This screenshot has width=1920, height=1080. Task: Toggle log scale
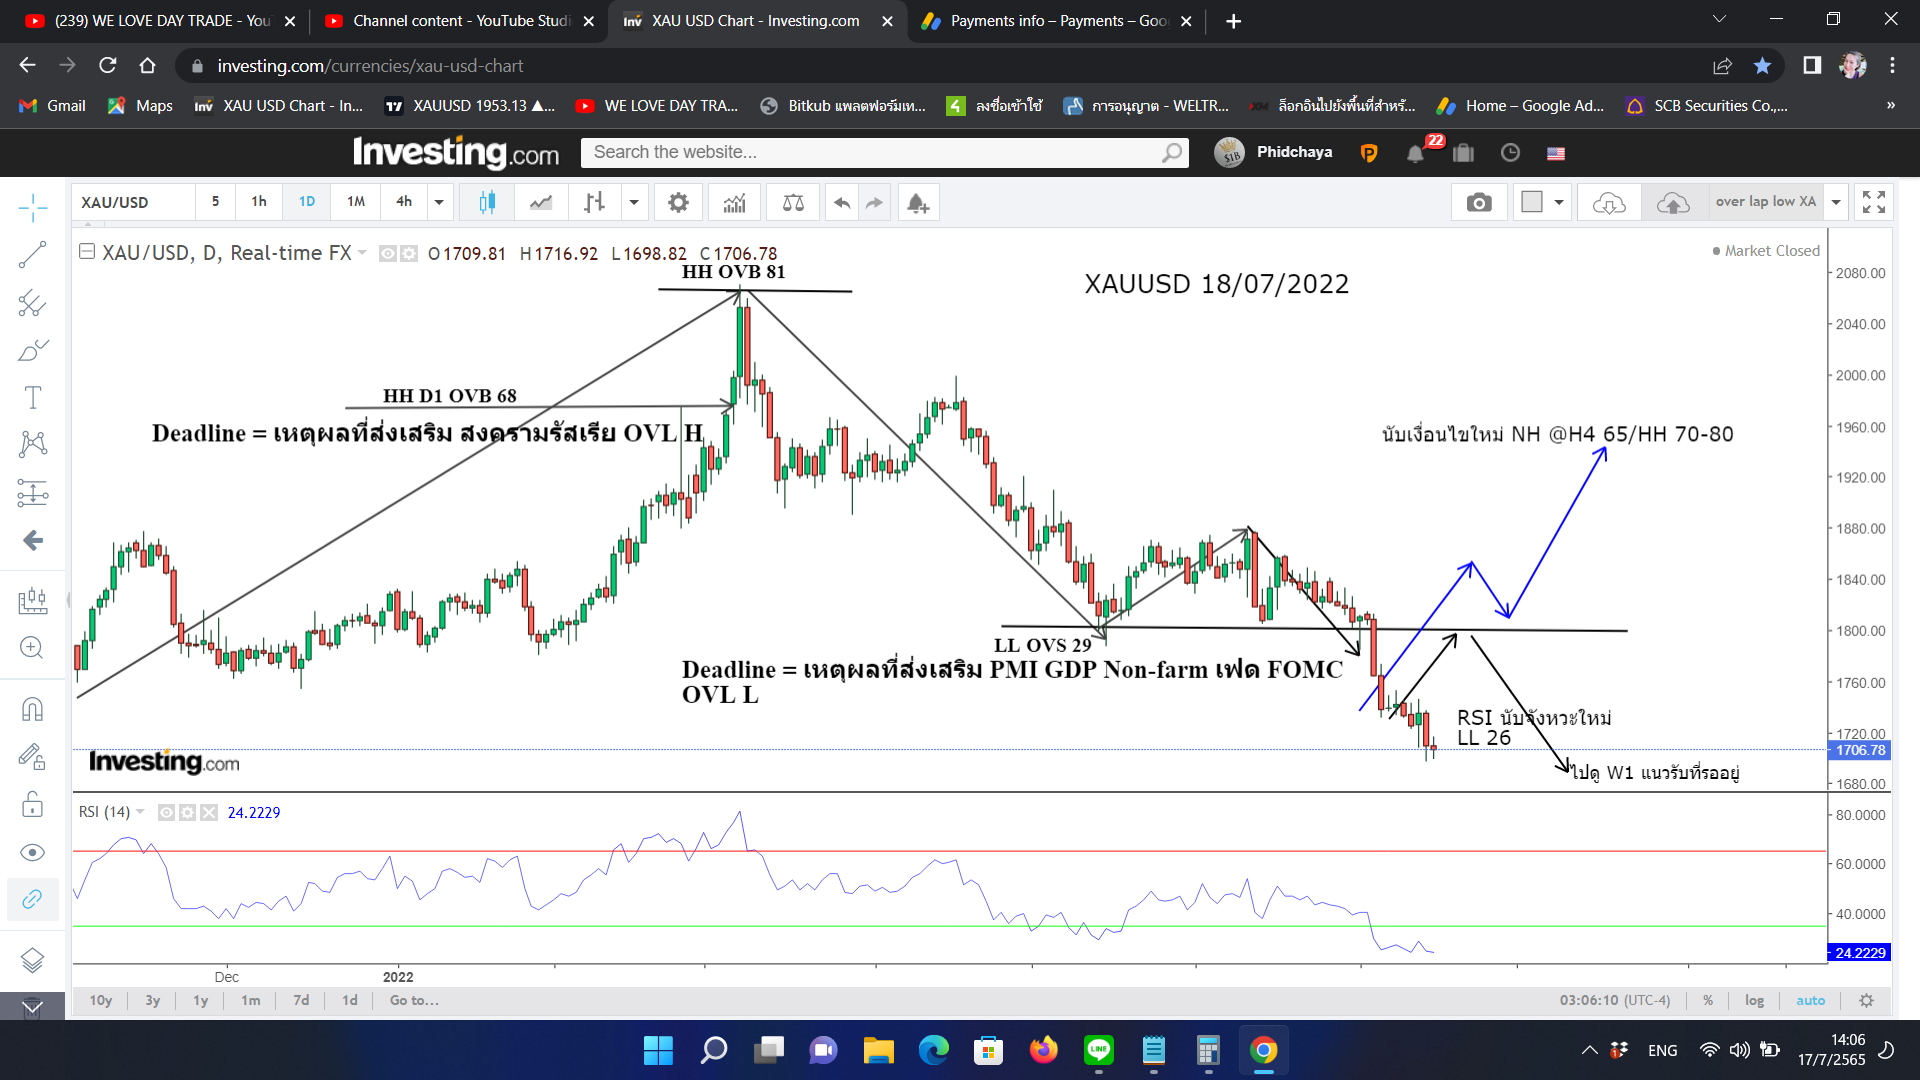tap(1755, 1001)
